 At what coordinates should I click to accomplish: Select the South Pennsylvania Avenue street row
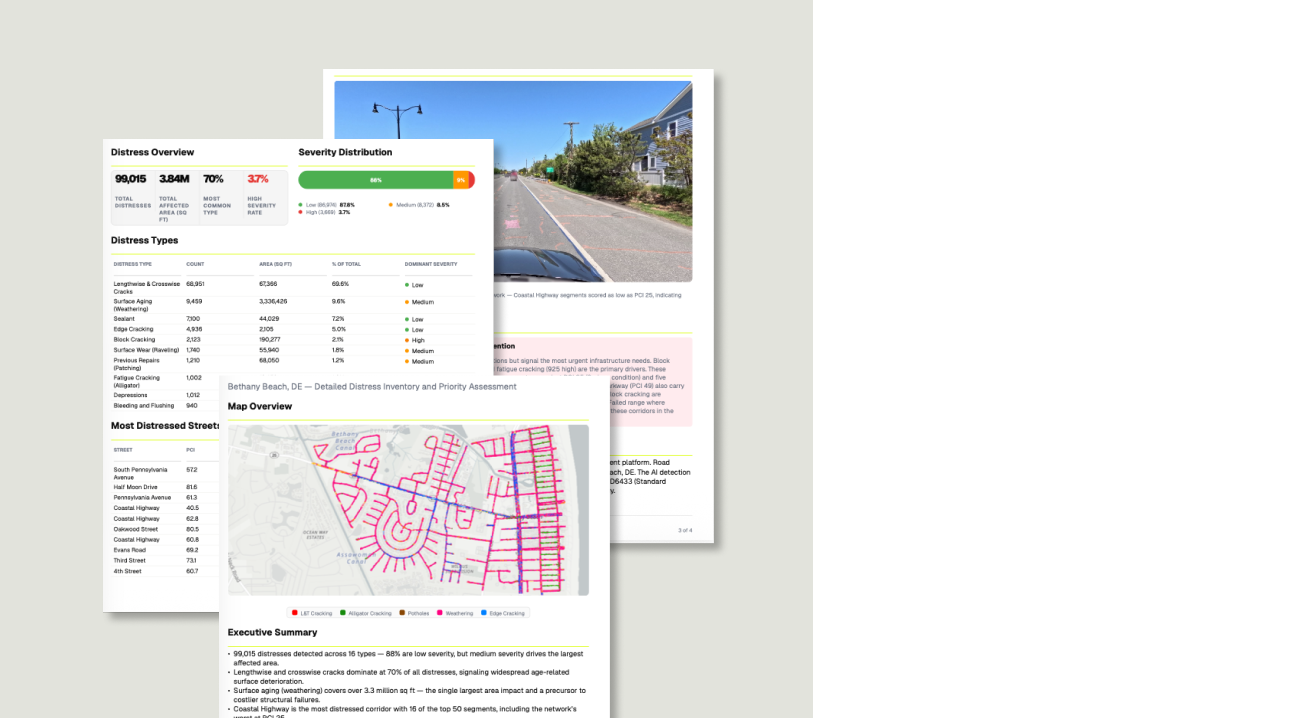pyautogui.click(x=165, y=473)
